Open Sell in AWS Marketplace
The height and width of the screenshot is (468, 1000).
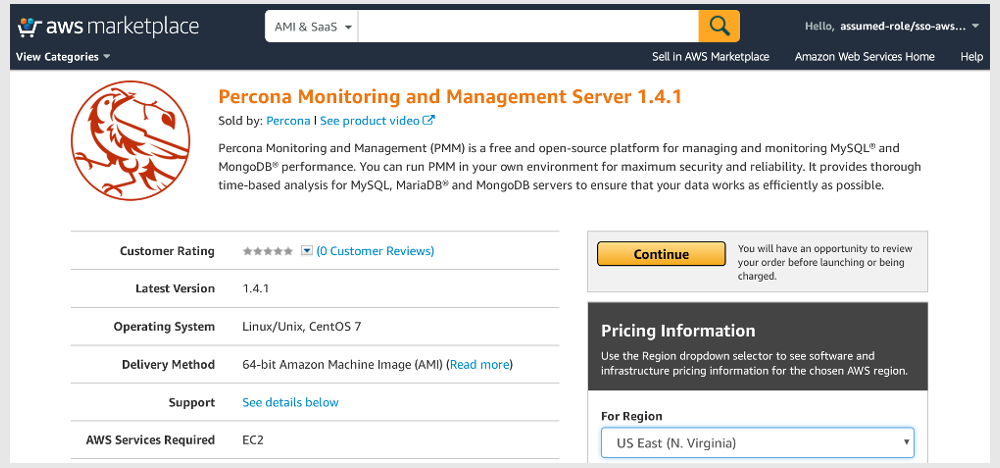pos(710,57)
